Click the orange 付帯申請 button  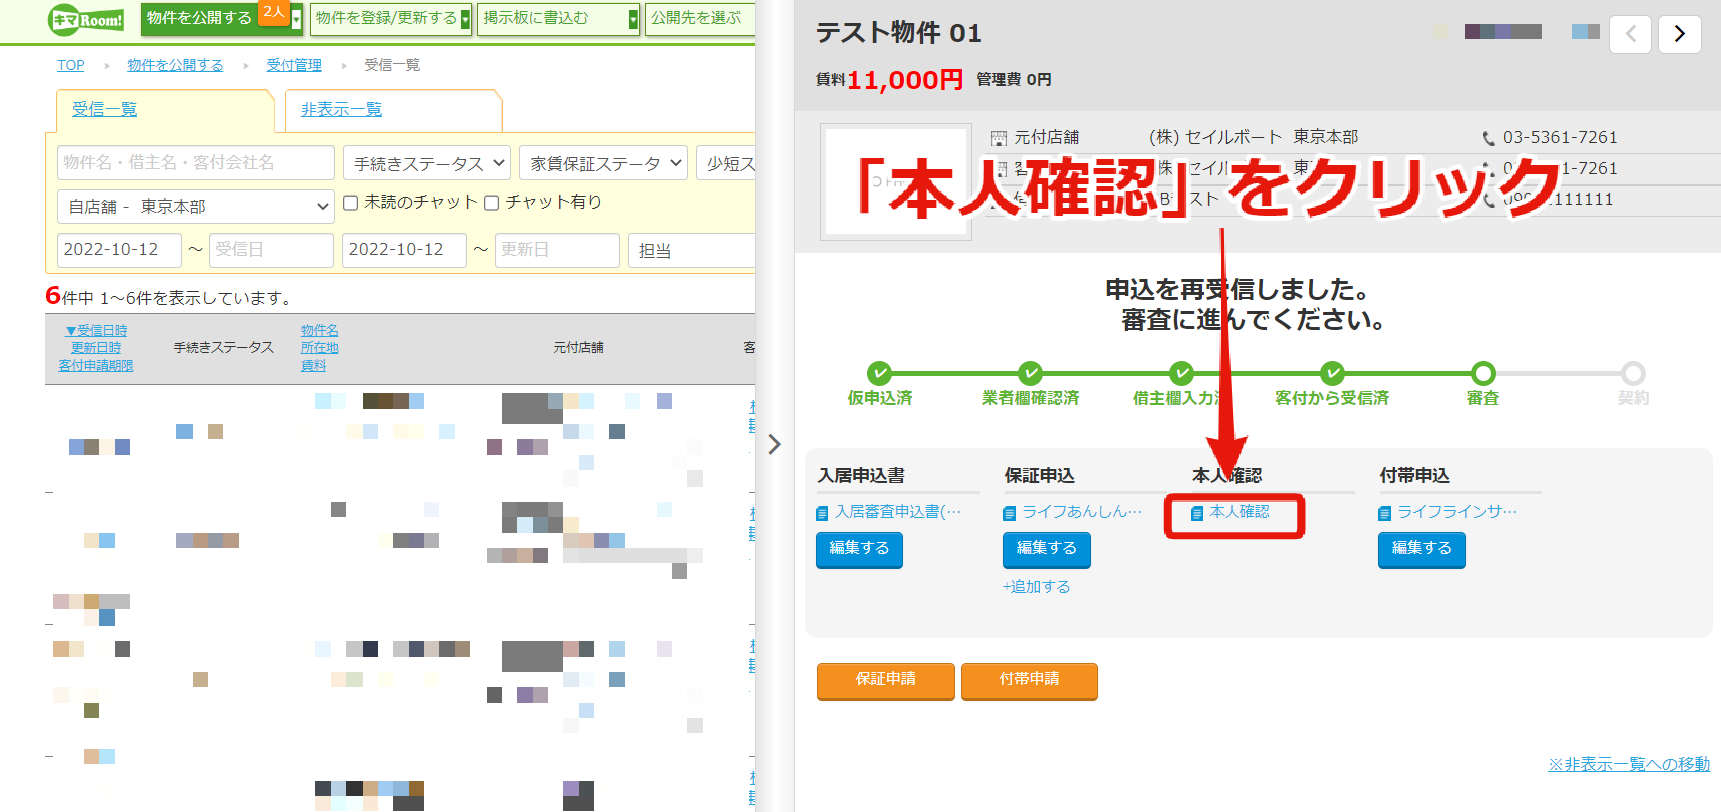pos(1029,680)
